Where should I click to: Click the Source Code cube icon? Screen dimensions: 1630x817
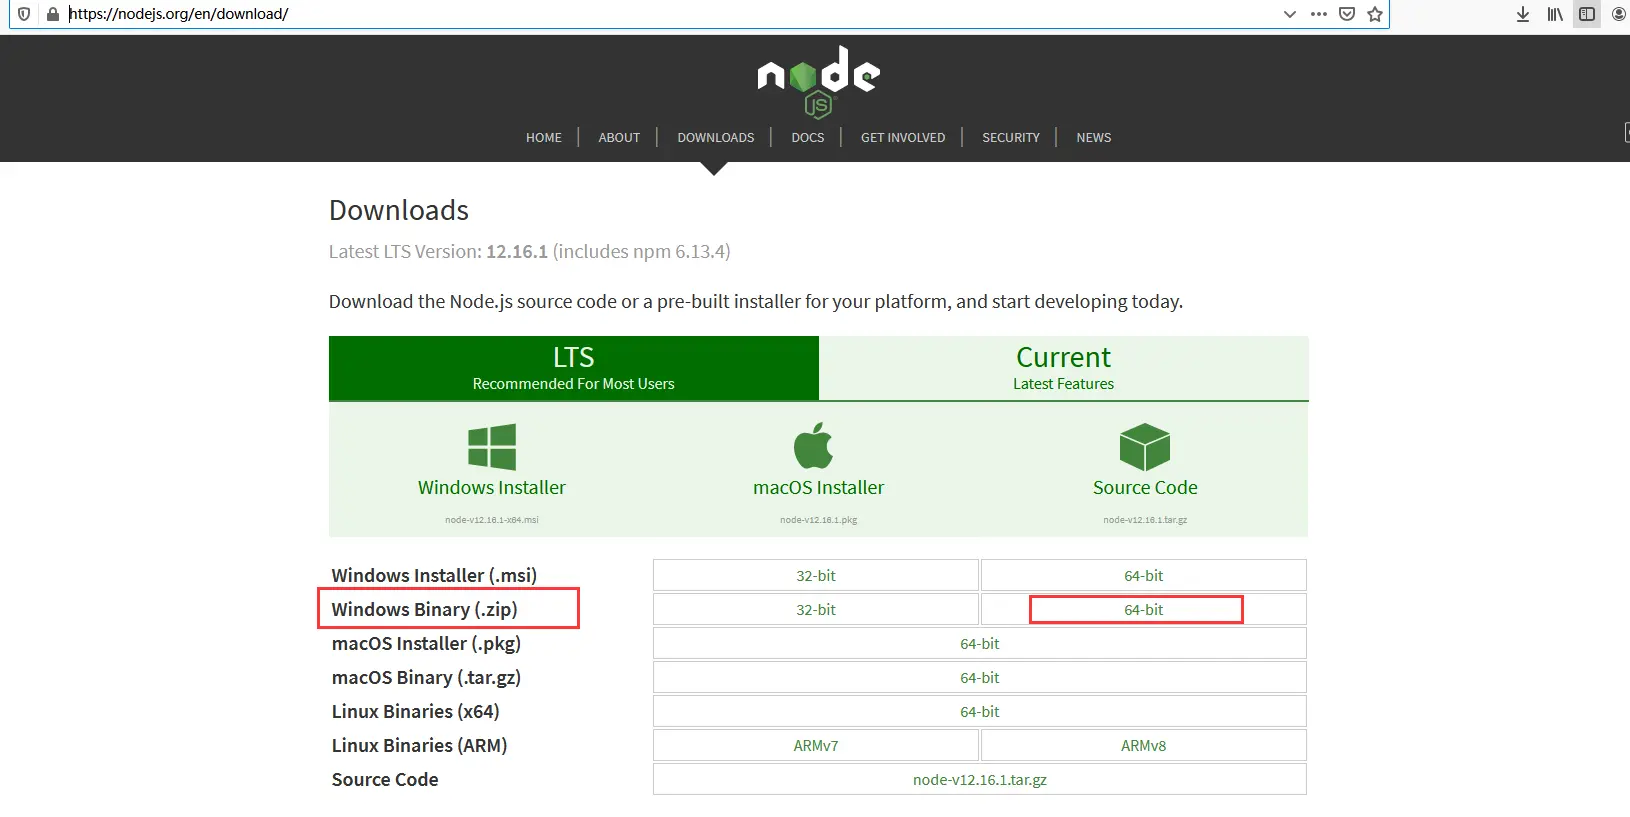click(1145, 447)
